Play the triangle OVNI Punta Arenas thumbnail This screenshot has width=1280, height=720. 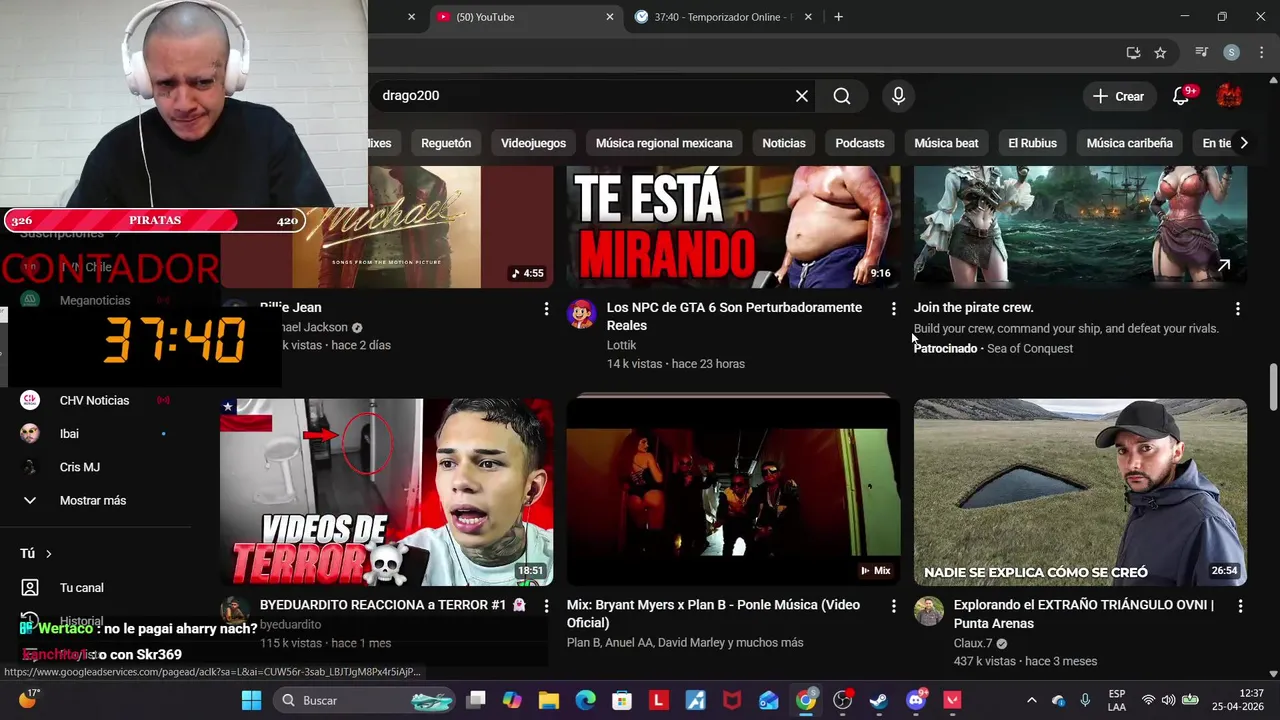1080,492
